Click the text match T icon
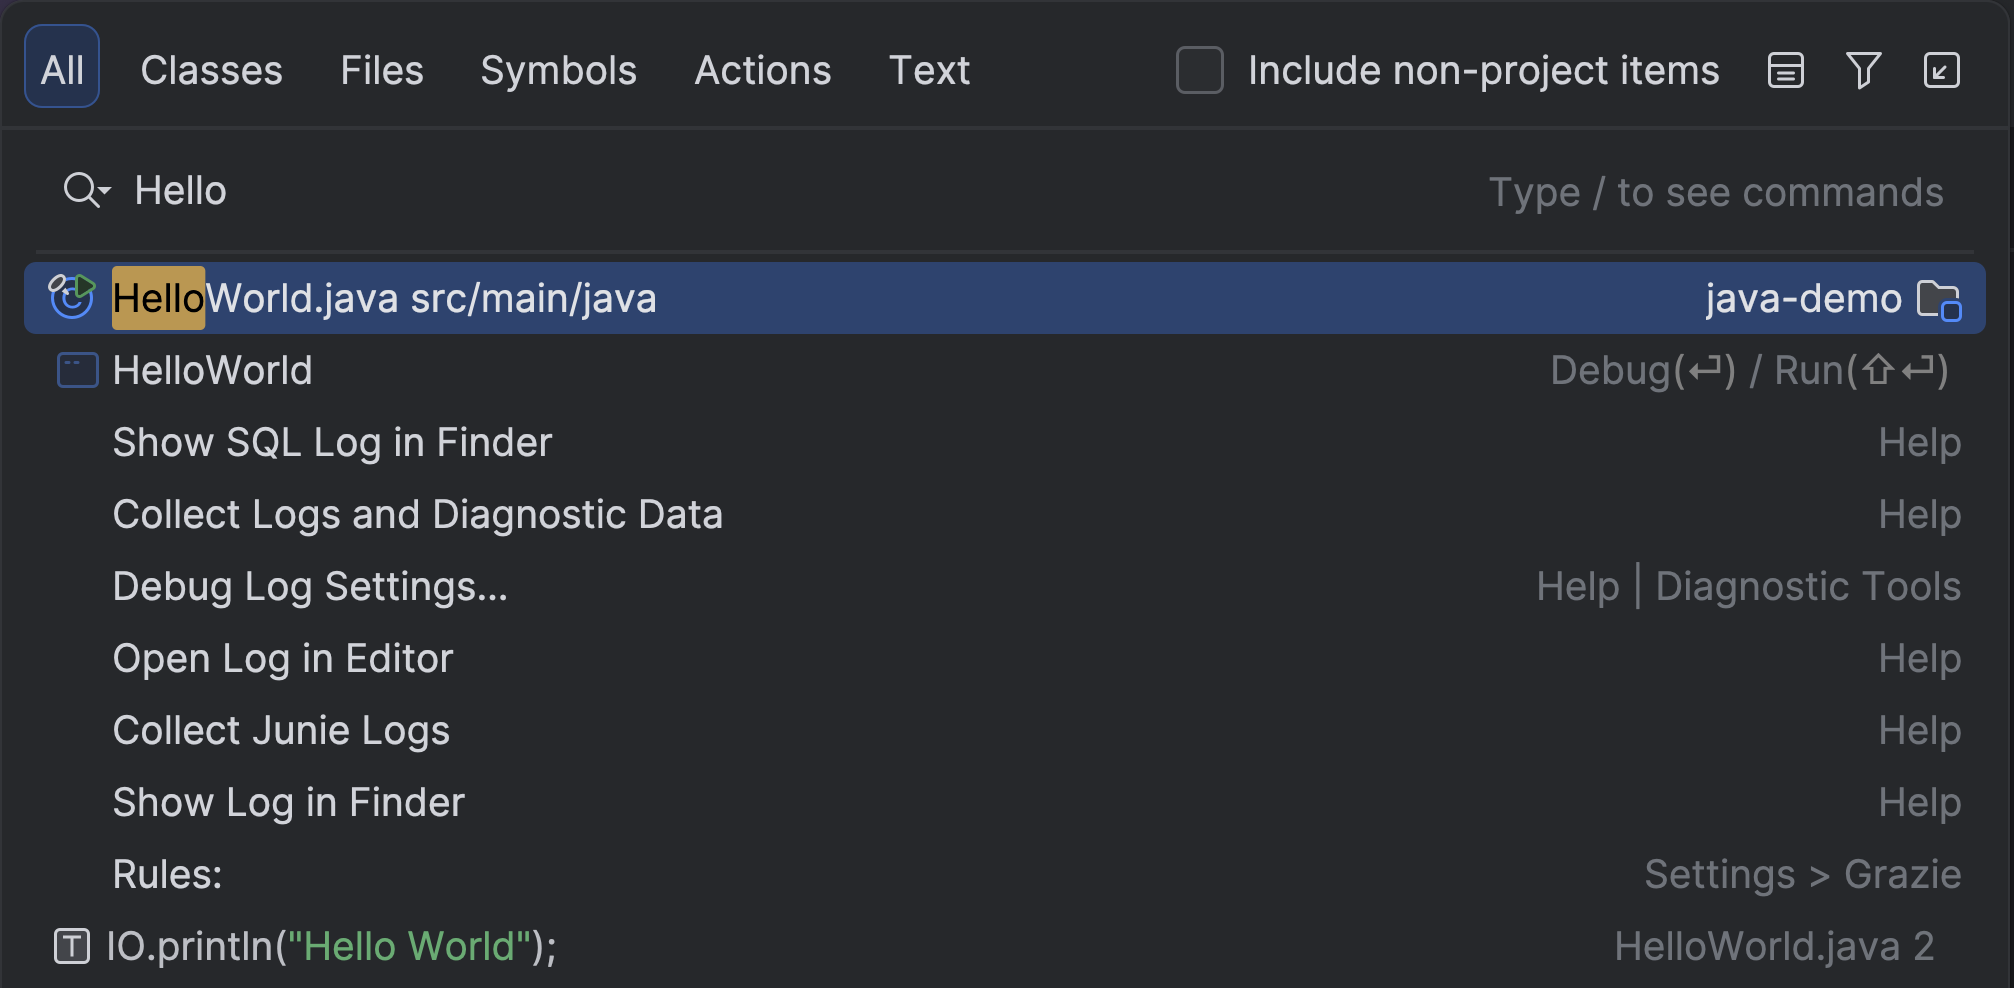The image size is (2014, 988). coord(72,946)
